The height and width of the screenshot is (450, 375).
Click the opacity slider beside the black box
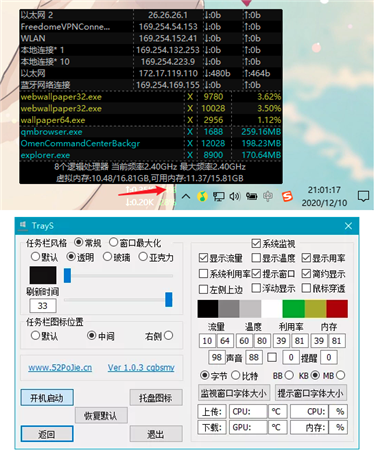click(118, 276)
